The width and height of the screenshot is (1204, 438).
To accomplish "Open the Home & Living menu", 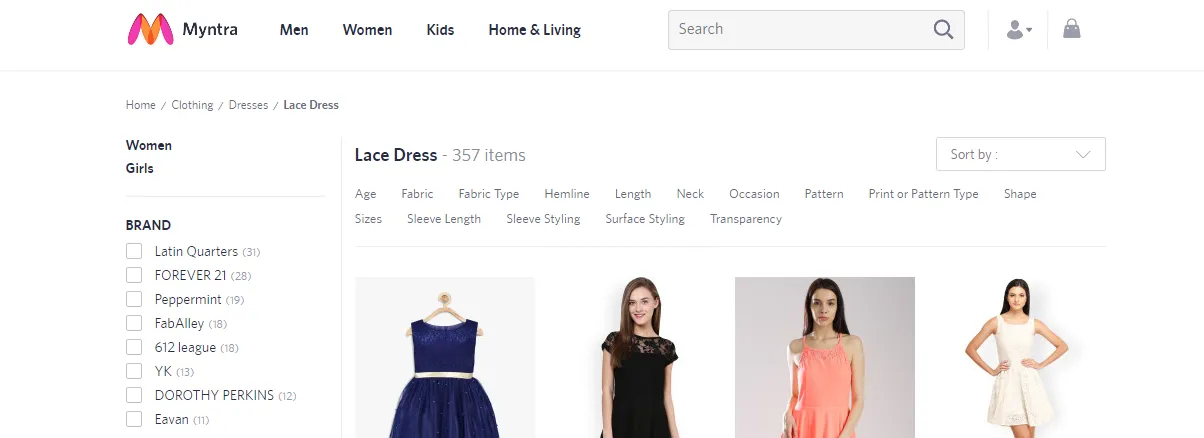I will click(534, 30).
